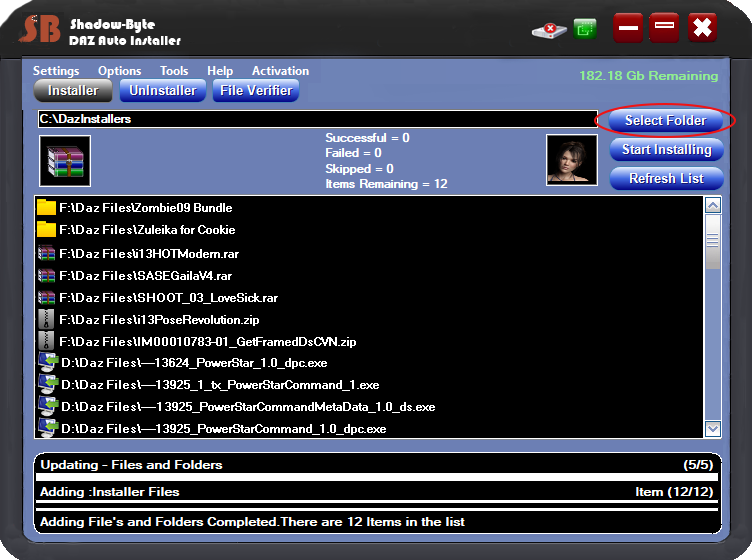The width and height of the screenshot is (752, 560).
Task: Select the SHOOT_03_LoveSick.rar row
Action: (x=369, y=298)
